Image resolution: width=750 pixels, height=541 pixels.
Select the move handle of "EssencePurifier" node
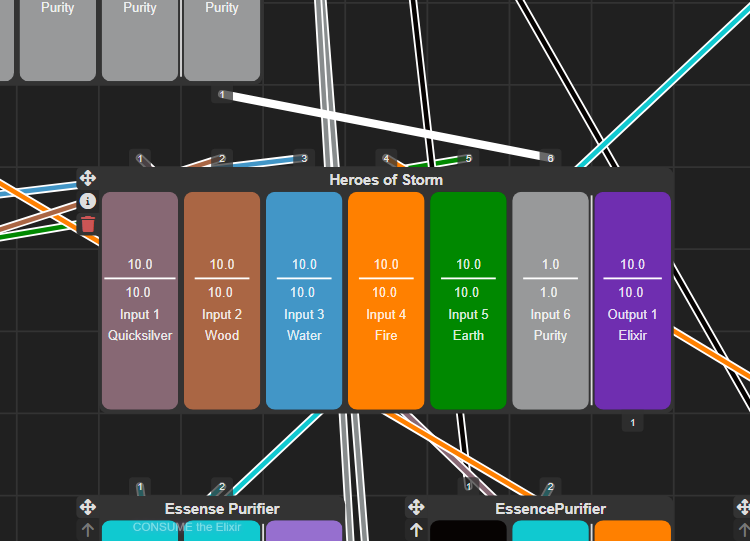[416, 508]
